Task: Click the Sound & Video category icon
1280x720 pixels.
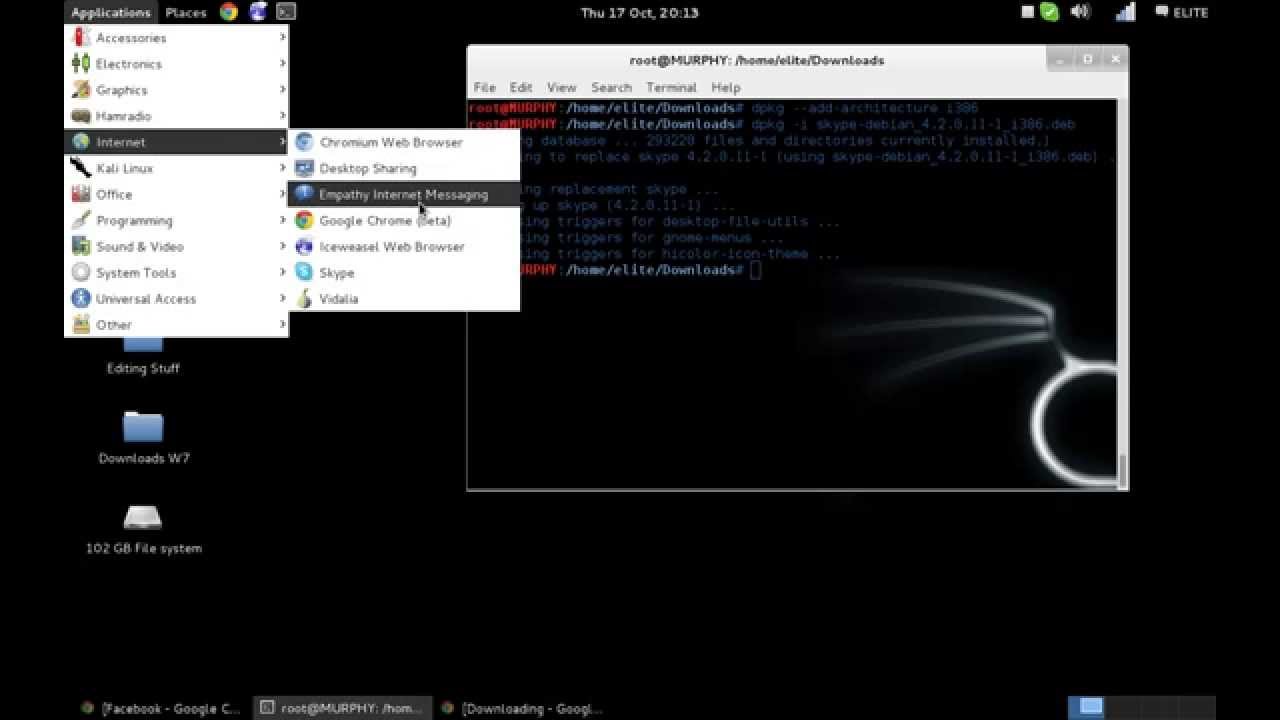Action: (x=81, y=246)
